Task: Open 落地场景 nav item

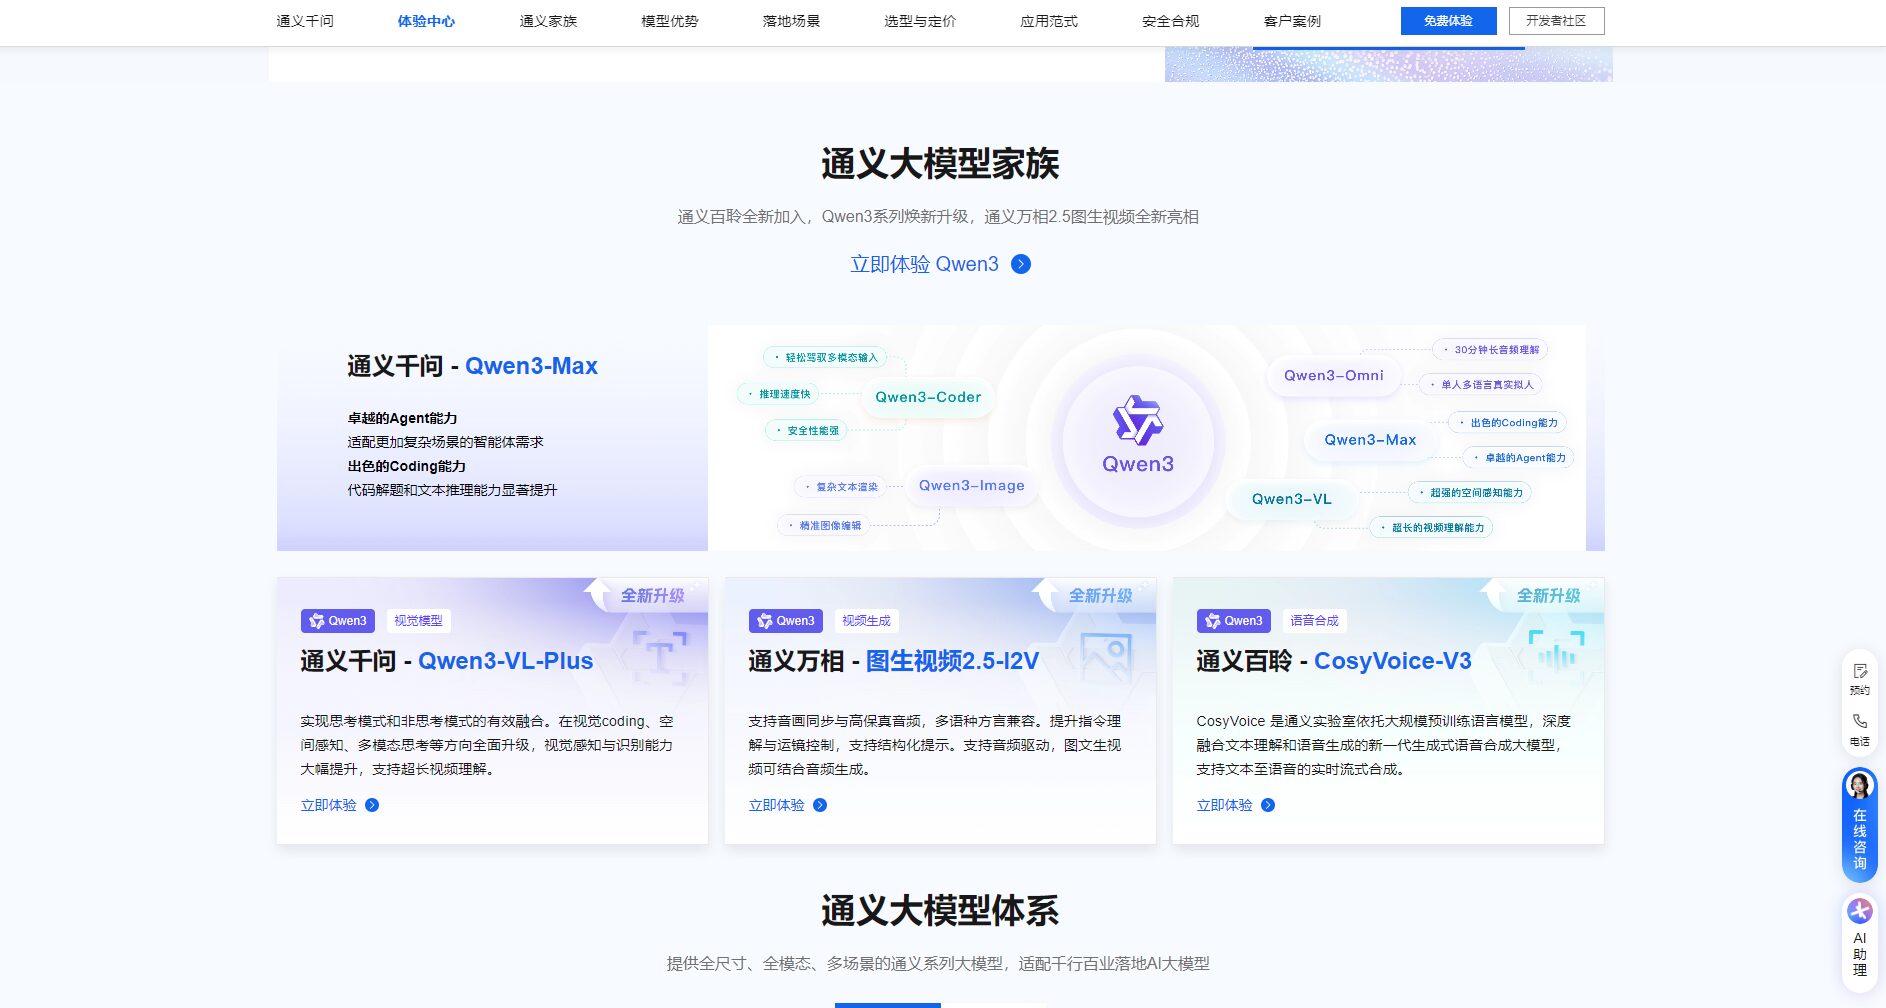Action: pos(791,21)
